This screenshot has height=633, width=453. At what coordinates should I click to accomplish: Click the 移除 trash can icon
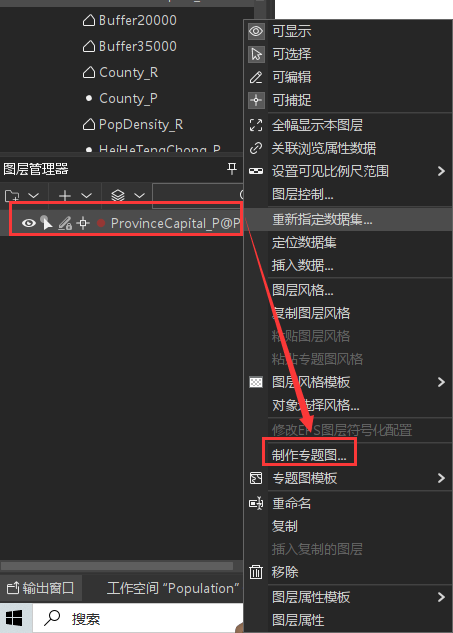[256, 572]
